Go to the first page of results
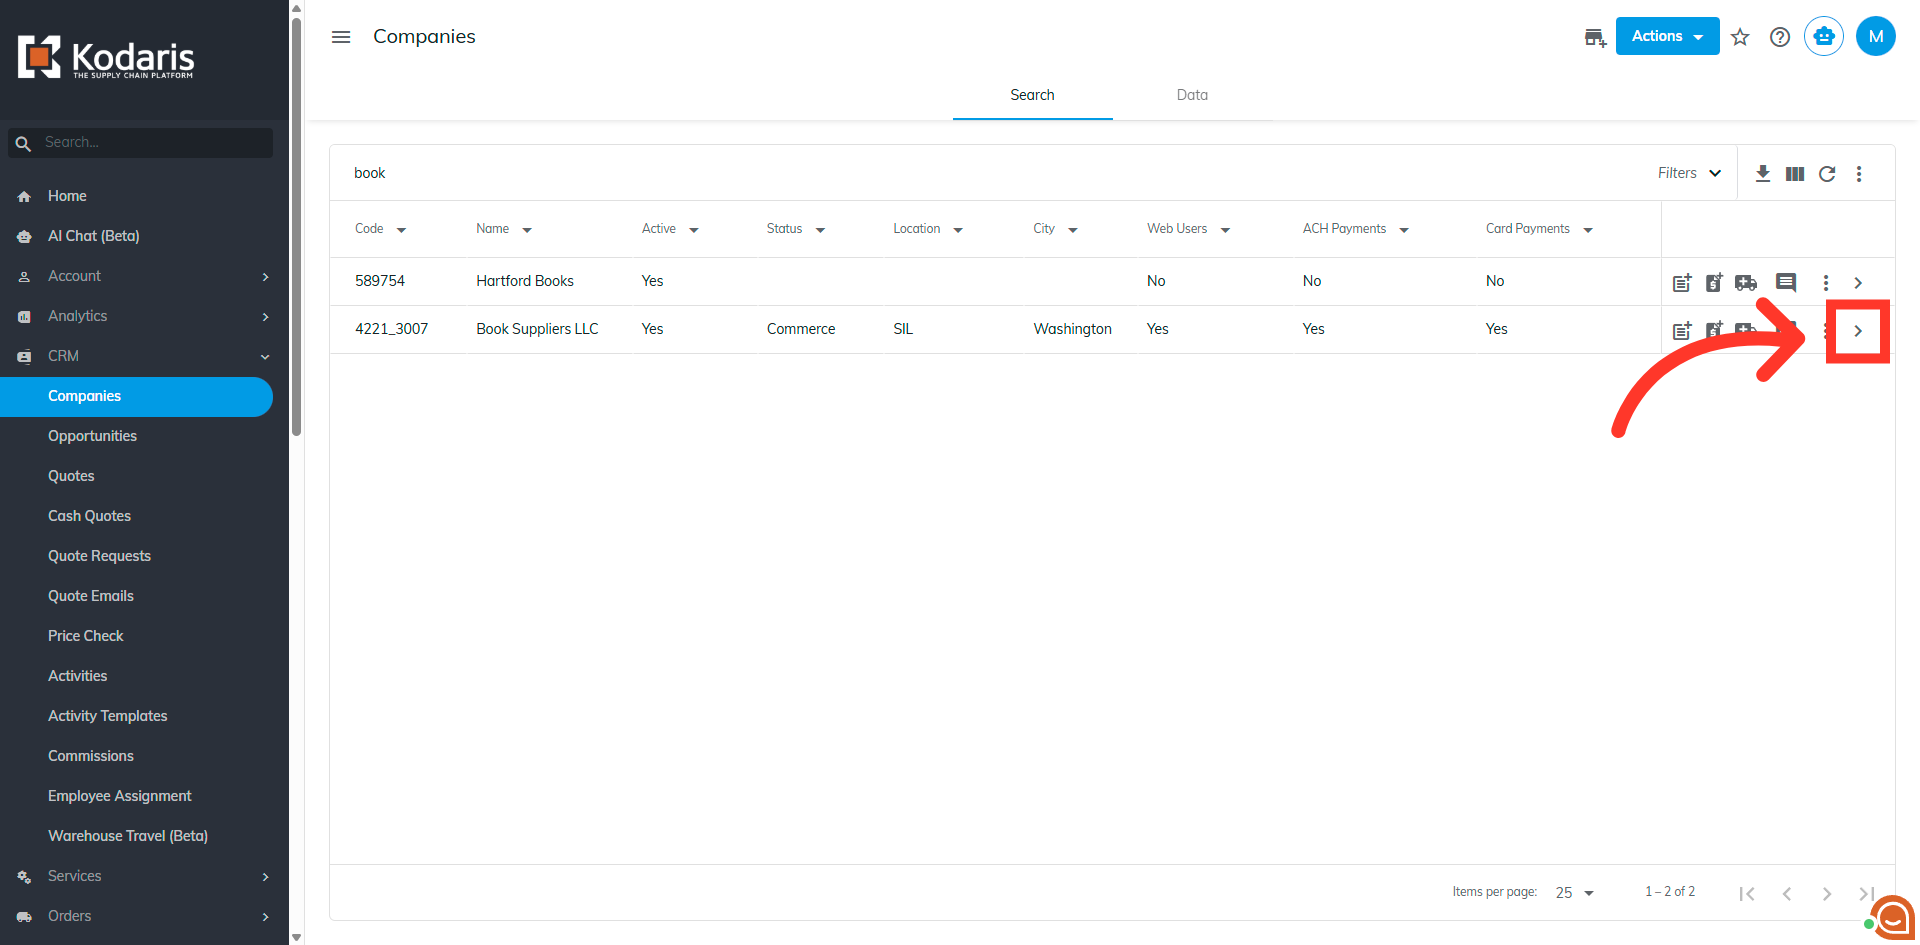Screen dimensions: 1920x945 click(x=1747, y=893)
